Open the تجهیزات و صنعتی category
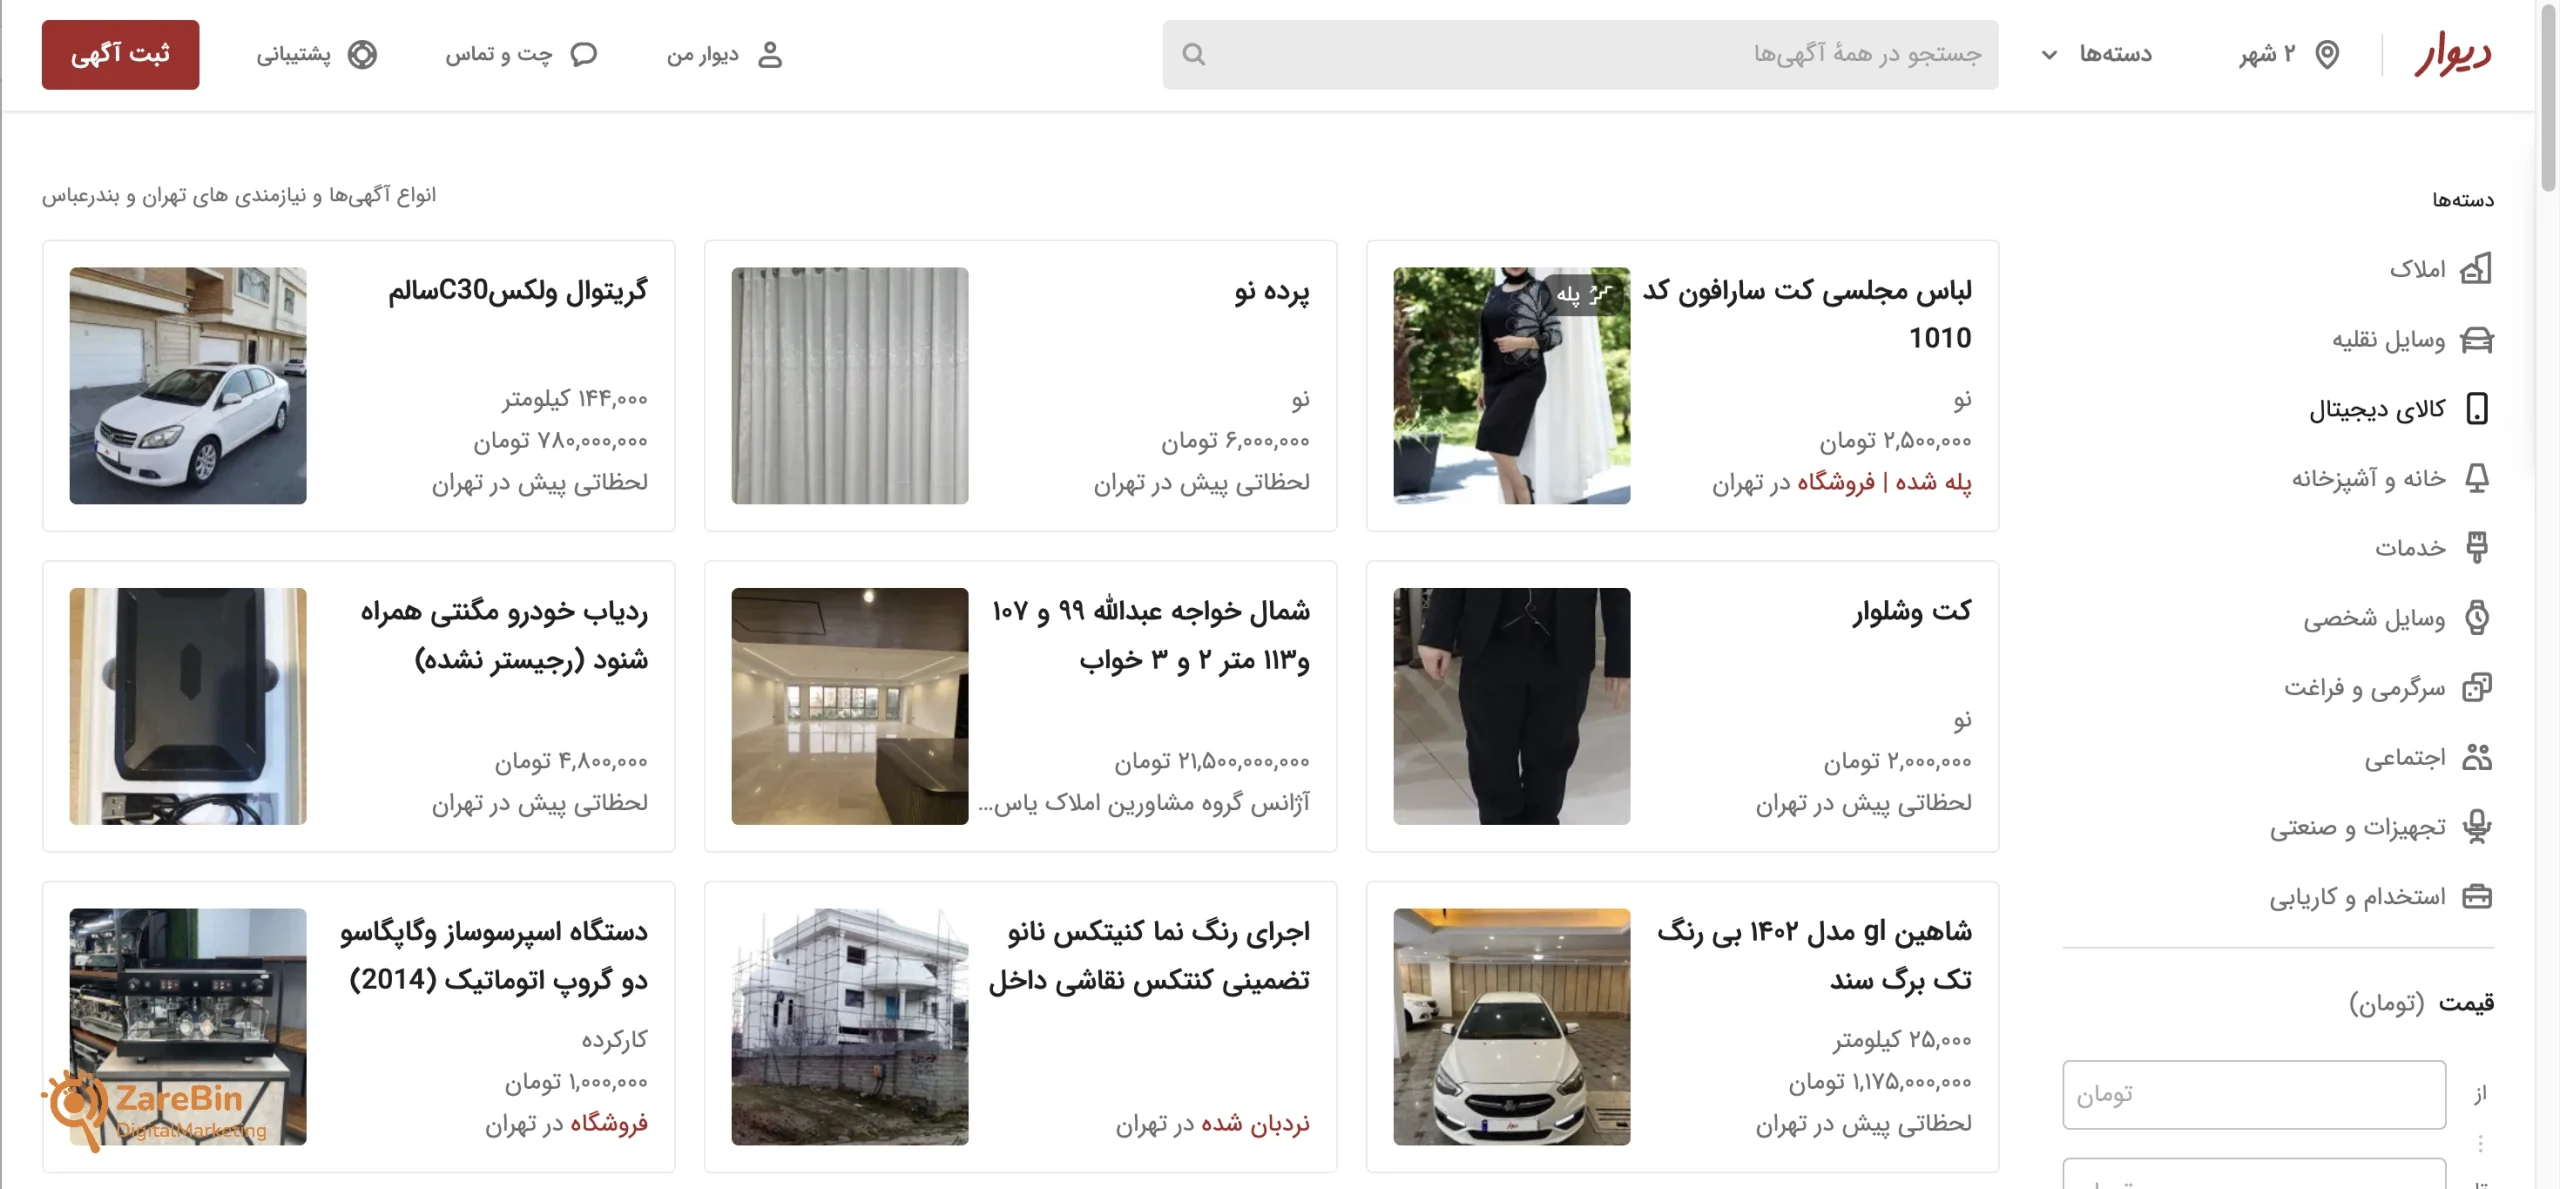2560x1189 pixels. point(2381,826)
